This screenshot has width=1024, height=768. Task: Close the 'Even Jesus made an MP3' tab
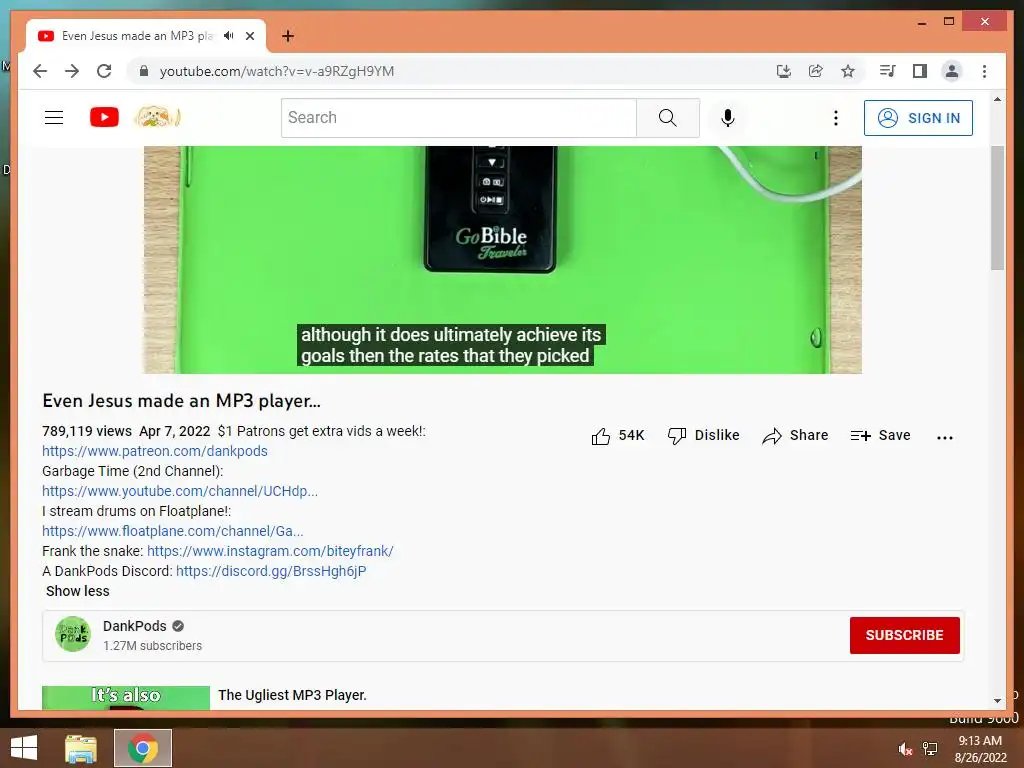coord(249,36)
